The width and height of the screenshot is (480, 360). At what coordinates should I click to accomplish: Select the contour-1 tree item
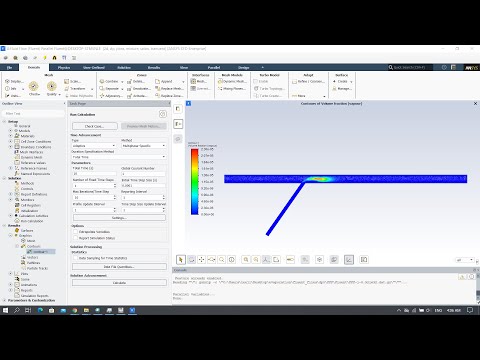[x=41, y=252]
